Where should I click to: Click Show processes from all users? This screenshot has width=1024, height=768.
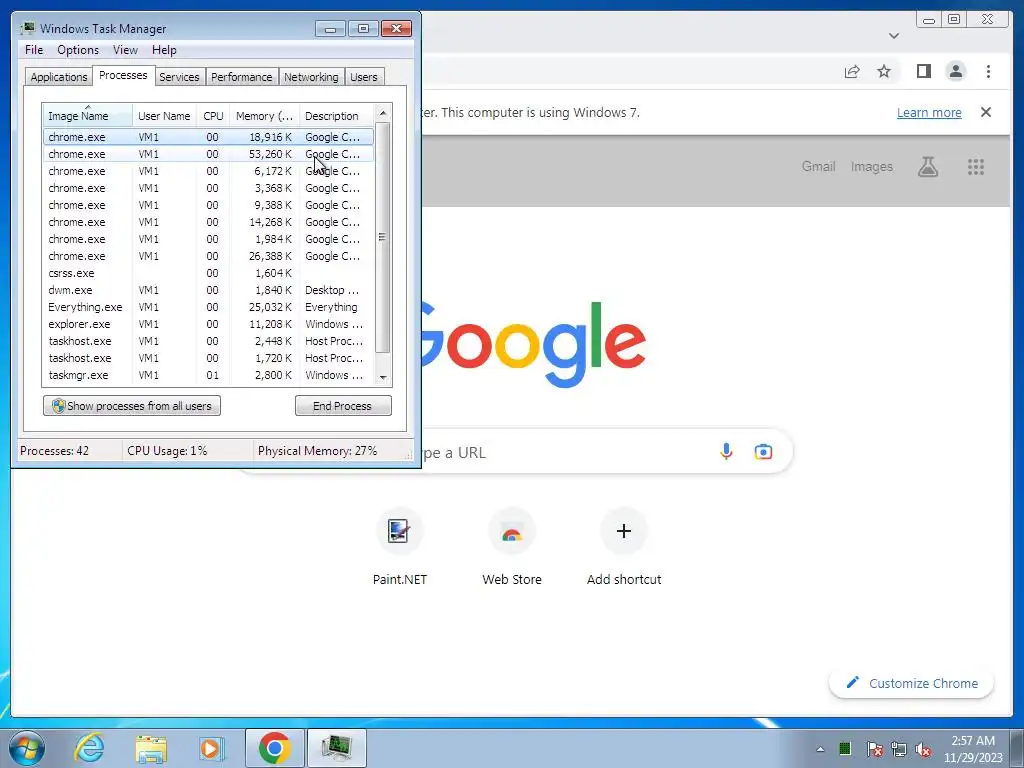[132, 406]
